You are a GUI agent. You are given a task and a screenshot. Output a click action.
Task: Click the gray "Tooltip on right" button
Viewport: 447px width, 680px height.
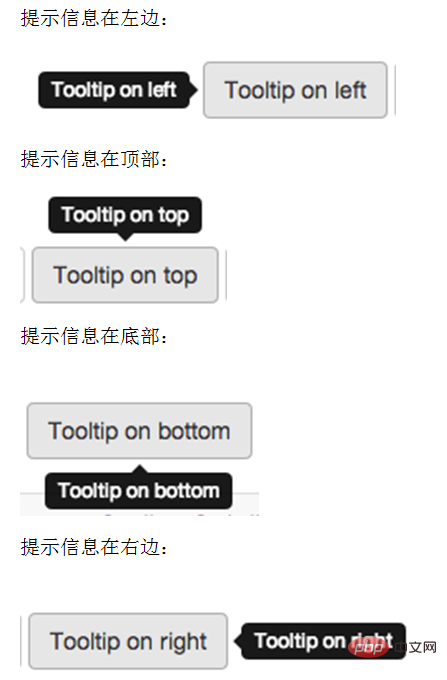(128, 641)
